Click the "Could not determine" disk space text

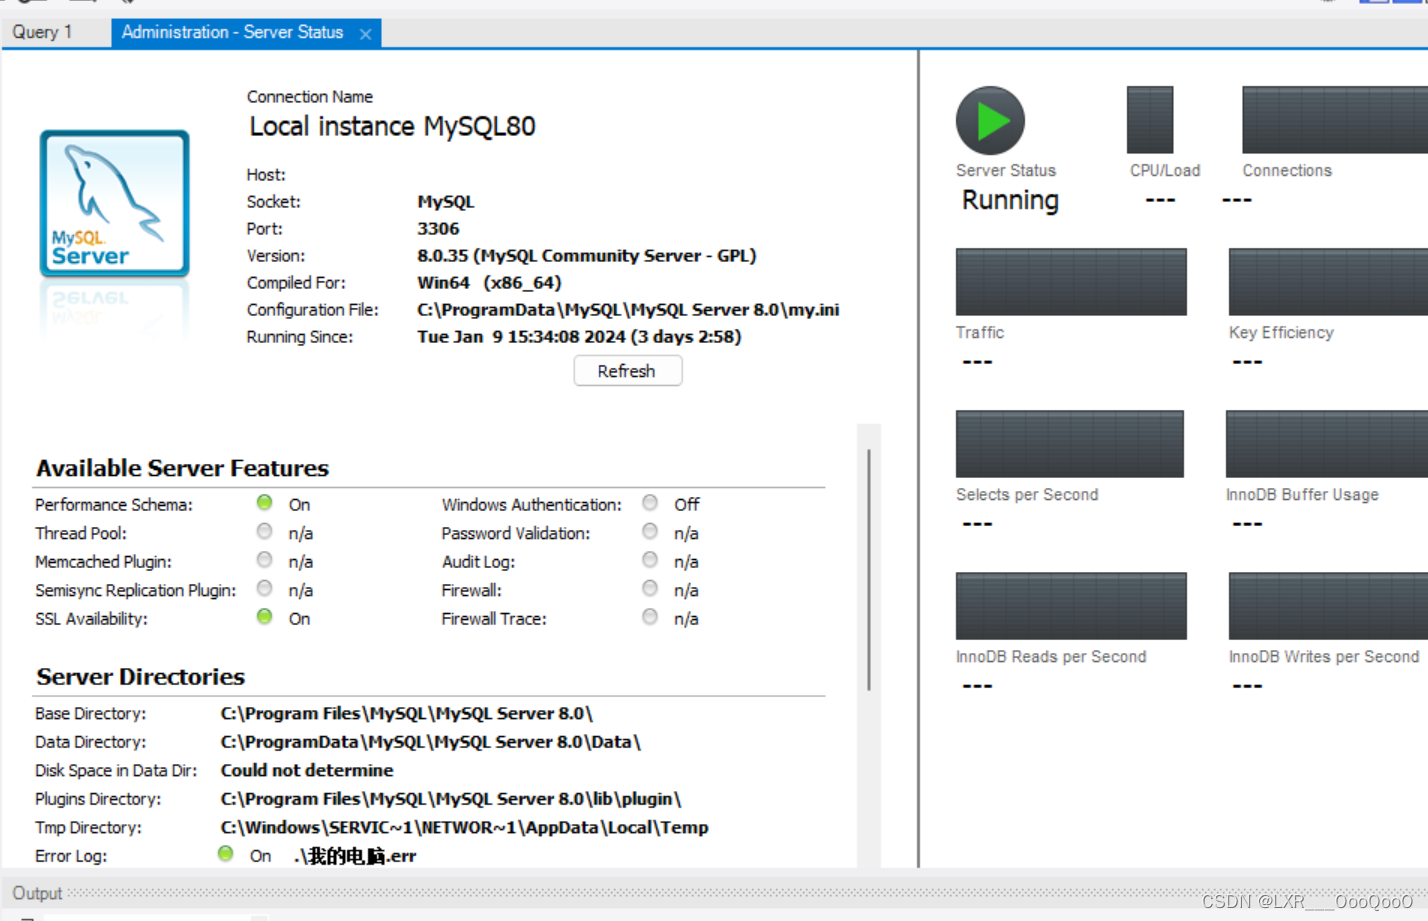click(x=307, y=771)
